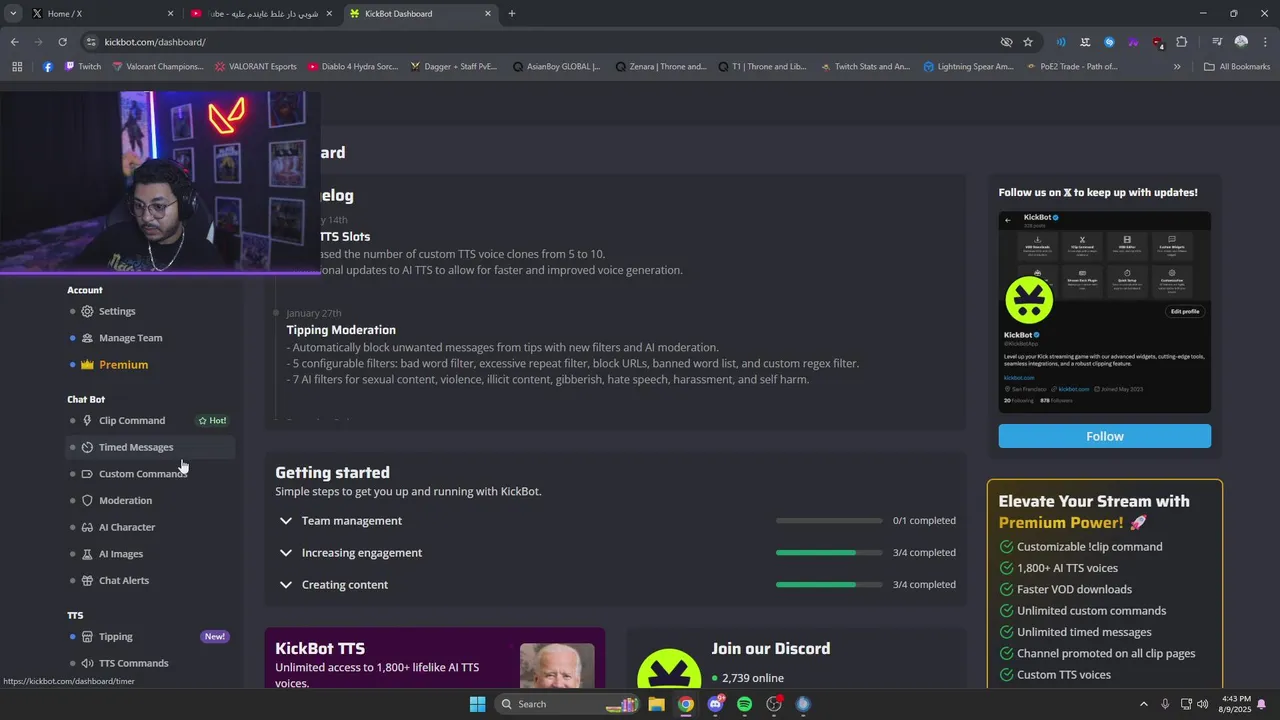Click the New! badge beside Tipping
The height and width of the screenshot is (720, 1280).
[x=215, y=637]
